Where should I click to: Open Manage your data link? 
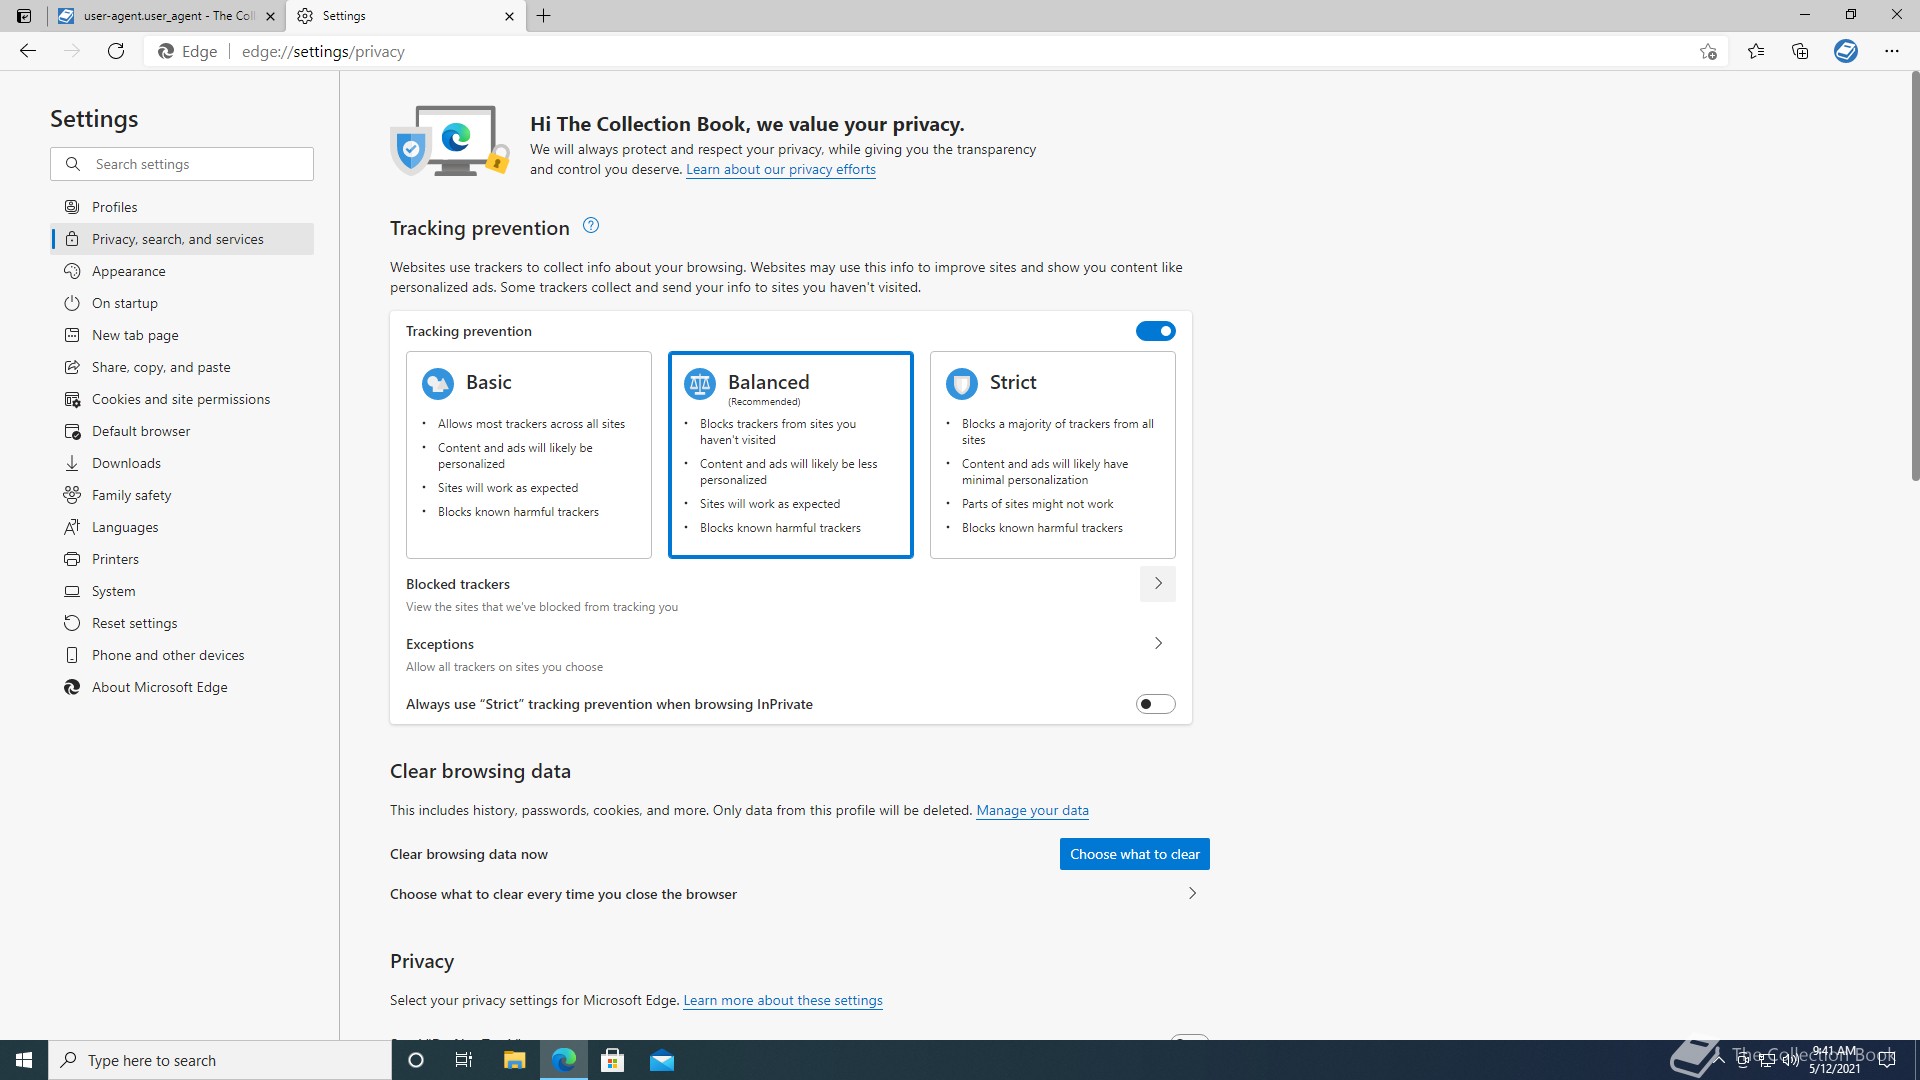point(1032,810)
